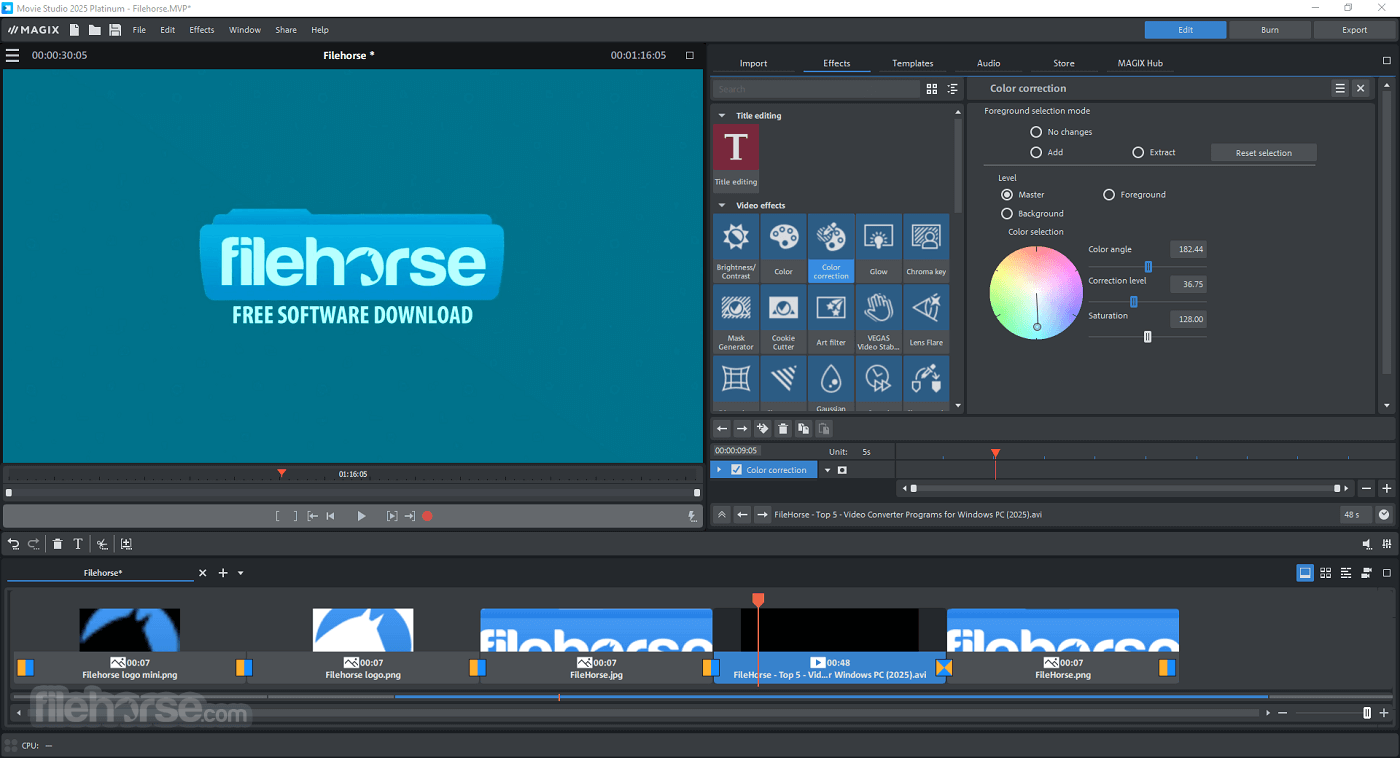Choose the Chroma key effect
This screenshot has width=1400, height=758.
pyautogui.click(x=926, y=248)
